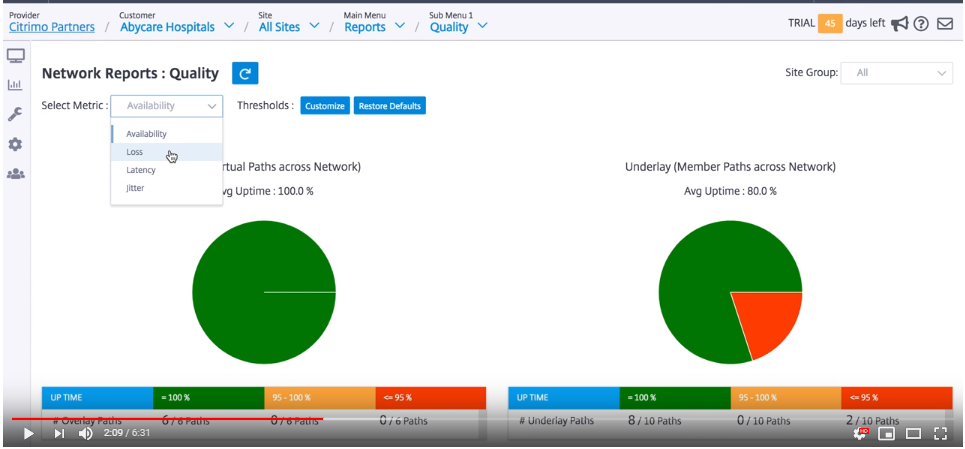This screenshot has width=965, height=449.
Task: Click the Reports main menu link
Action: (x=365, y=26)
